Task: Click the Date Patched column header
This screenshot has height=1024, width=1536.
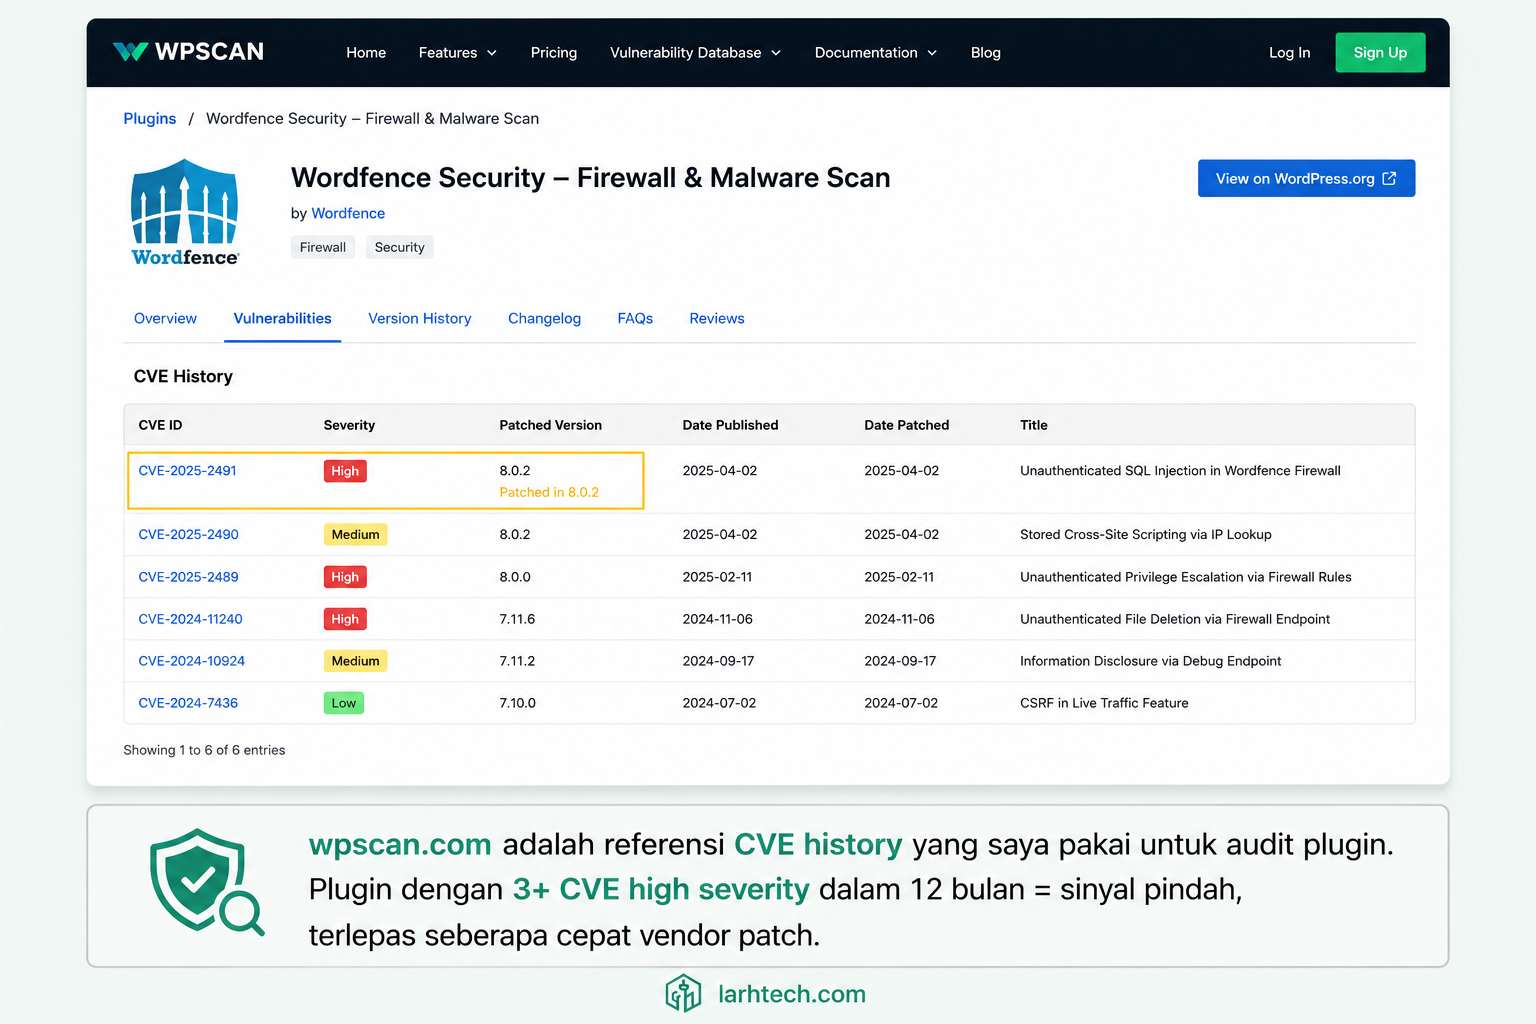Action: 906,425
